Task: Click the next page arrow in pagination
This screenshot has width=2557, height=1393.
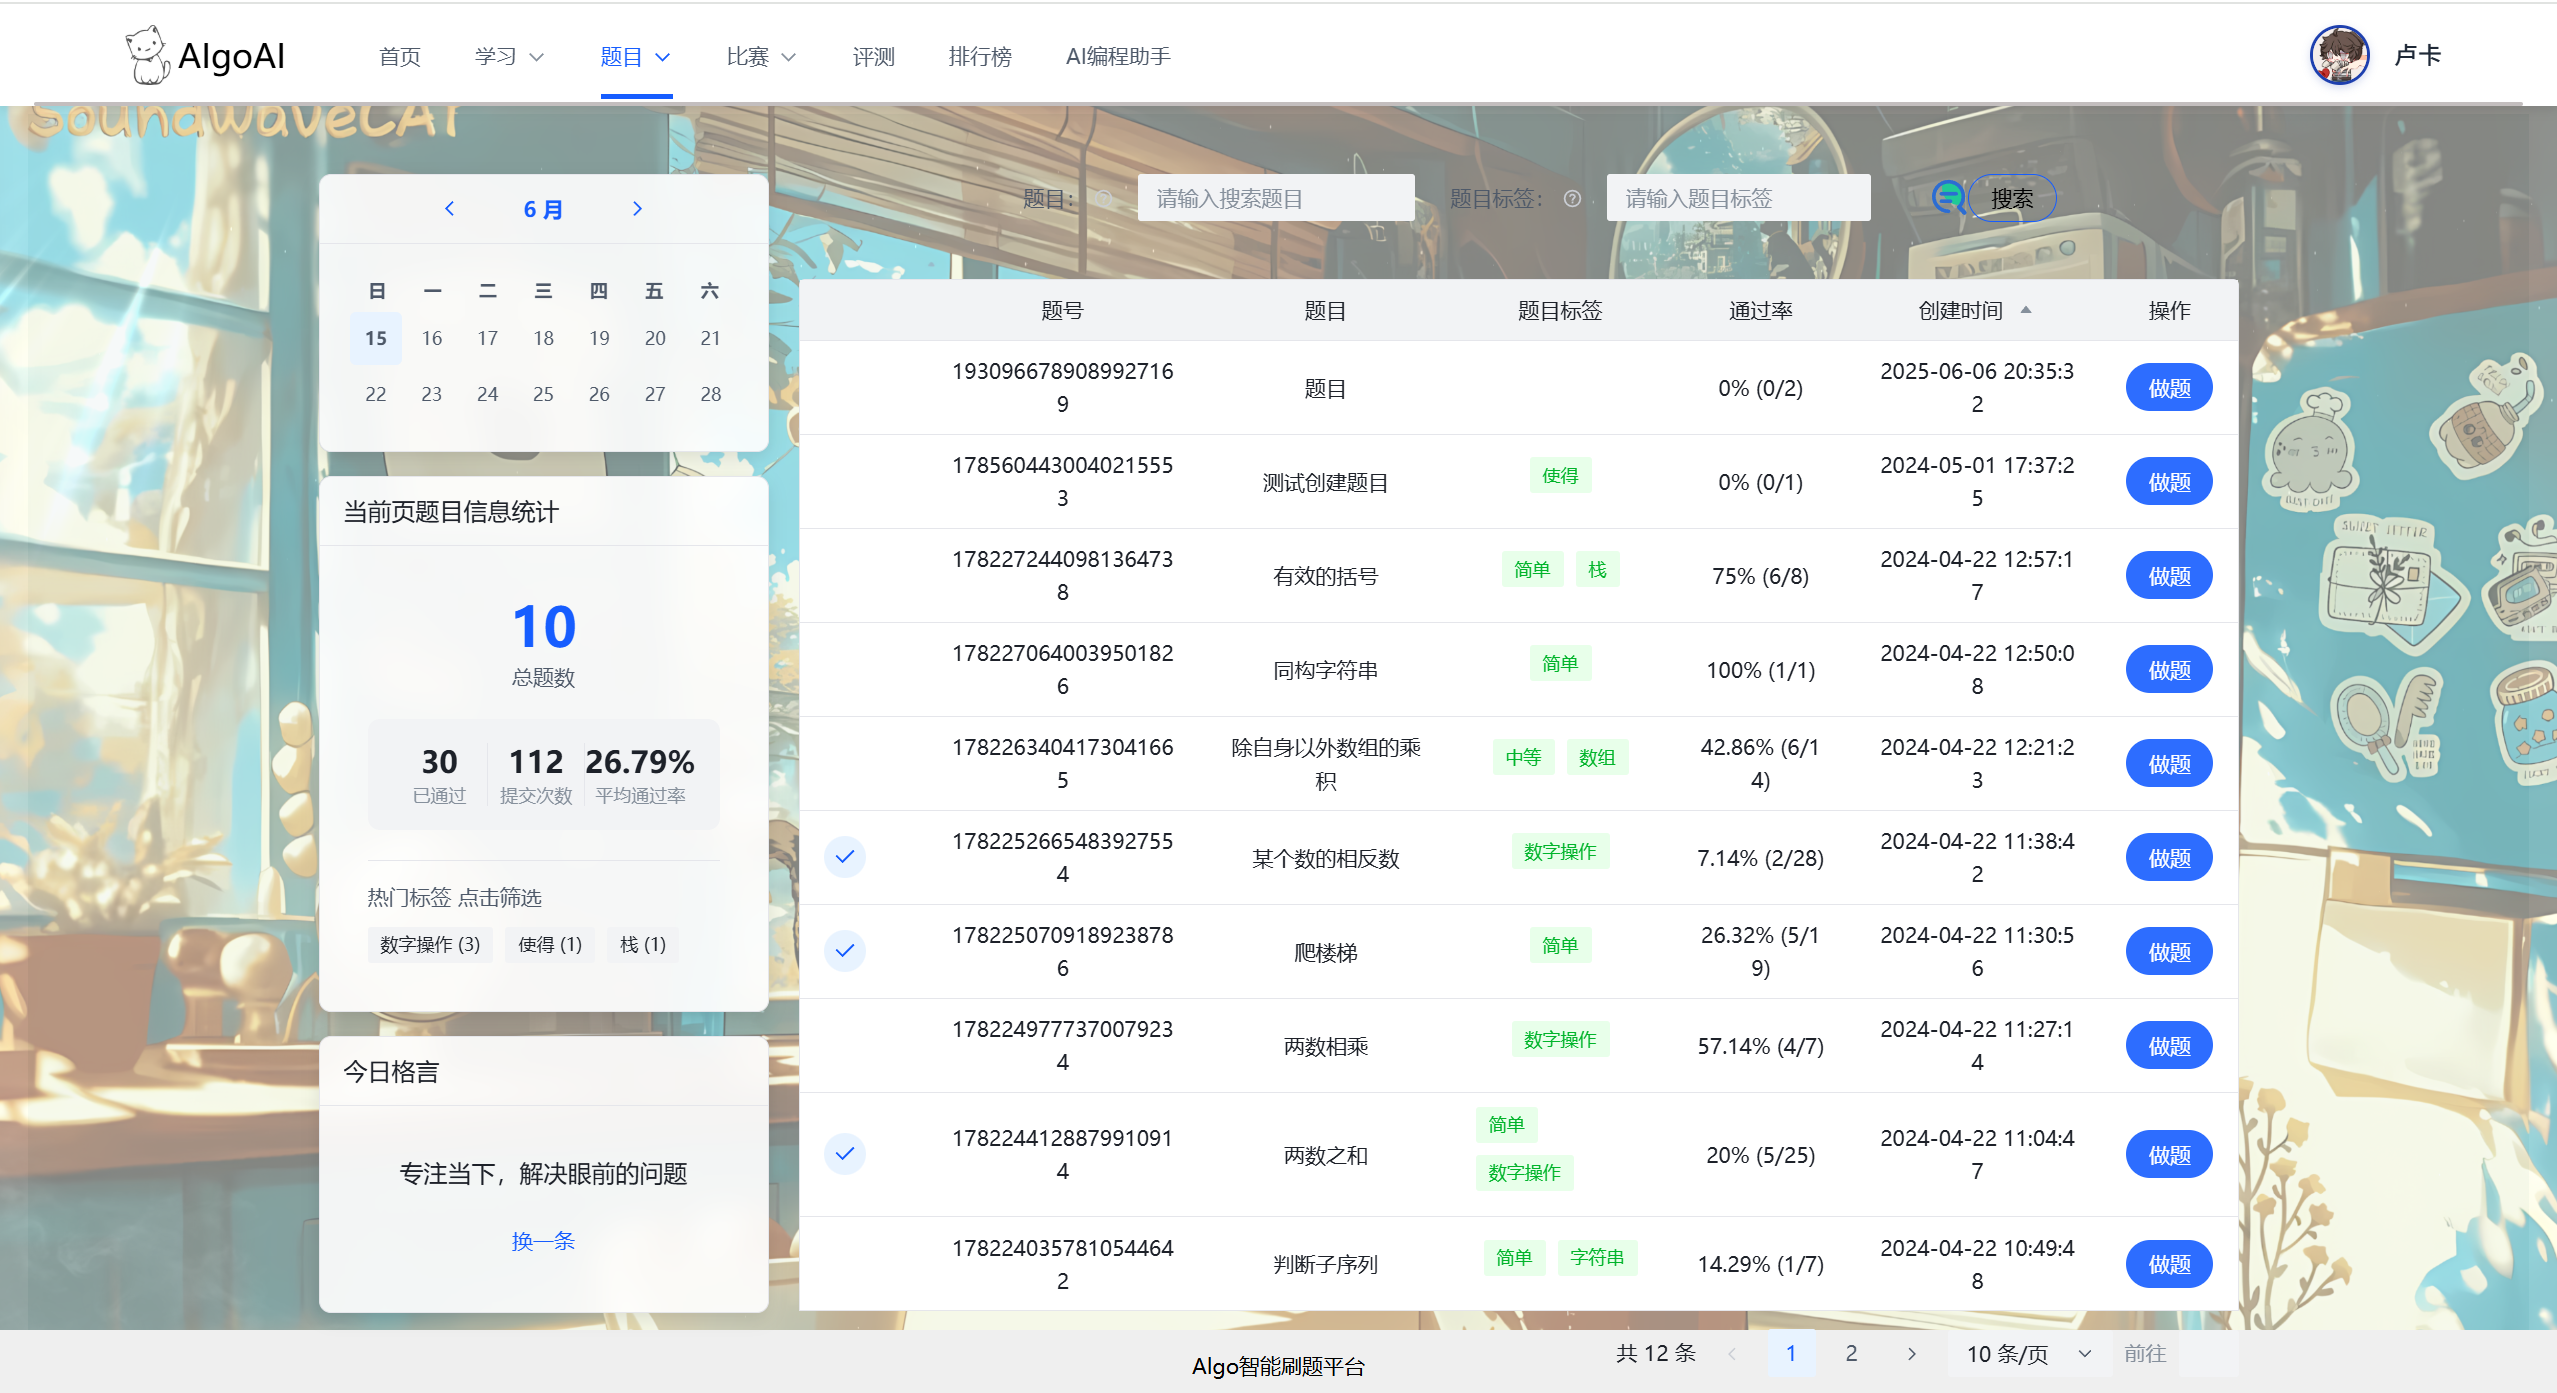Action: pyautogui.click(x=1911, y=1353)
